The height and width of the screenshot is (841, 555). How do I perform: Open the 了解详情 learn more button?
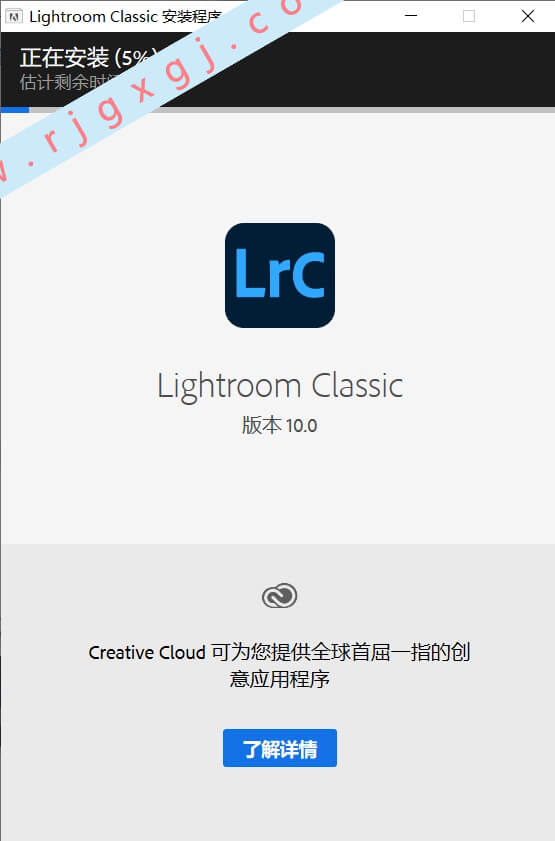(x=280, y=748)
